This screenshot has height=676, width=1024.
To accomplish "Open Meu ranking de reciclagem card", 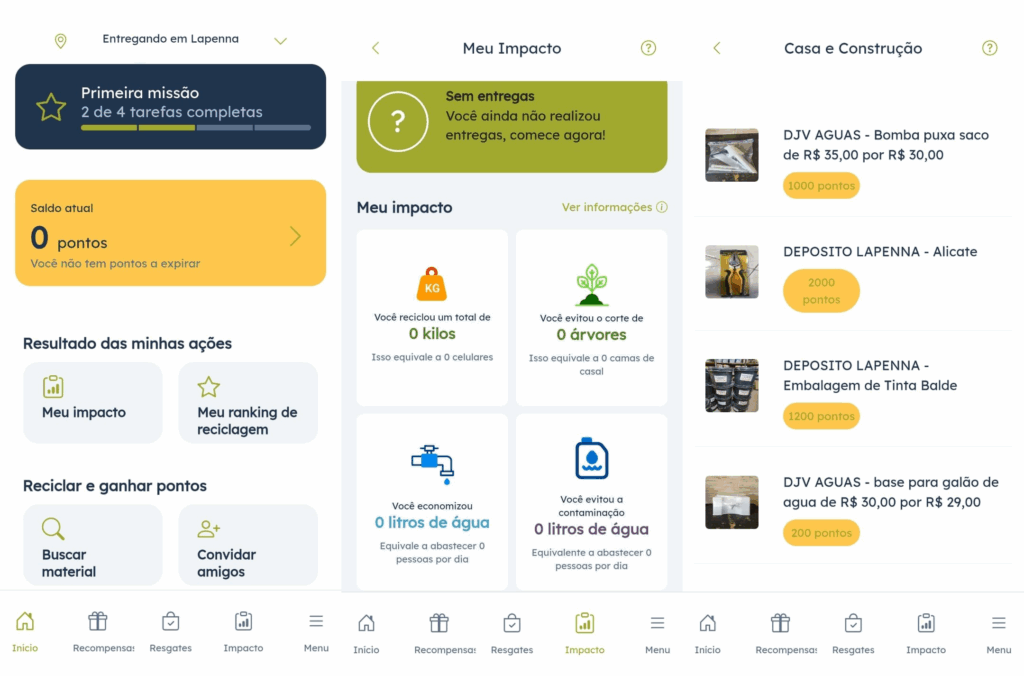I will tap(248, 402).
